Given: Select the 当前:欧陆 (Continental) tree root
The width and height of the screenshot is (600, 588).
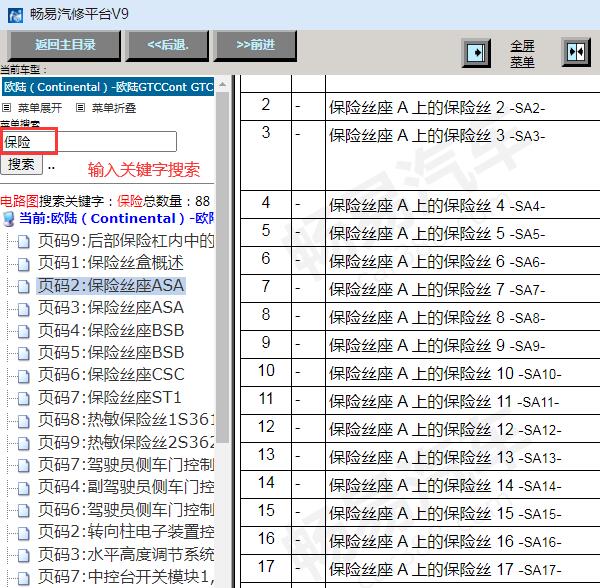Looking at the screenshot, I should [116, 218].
